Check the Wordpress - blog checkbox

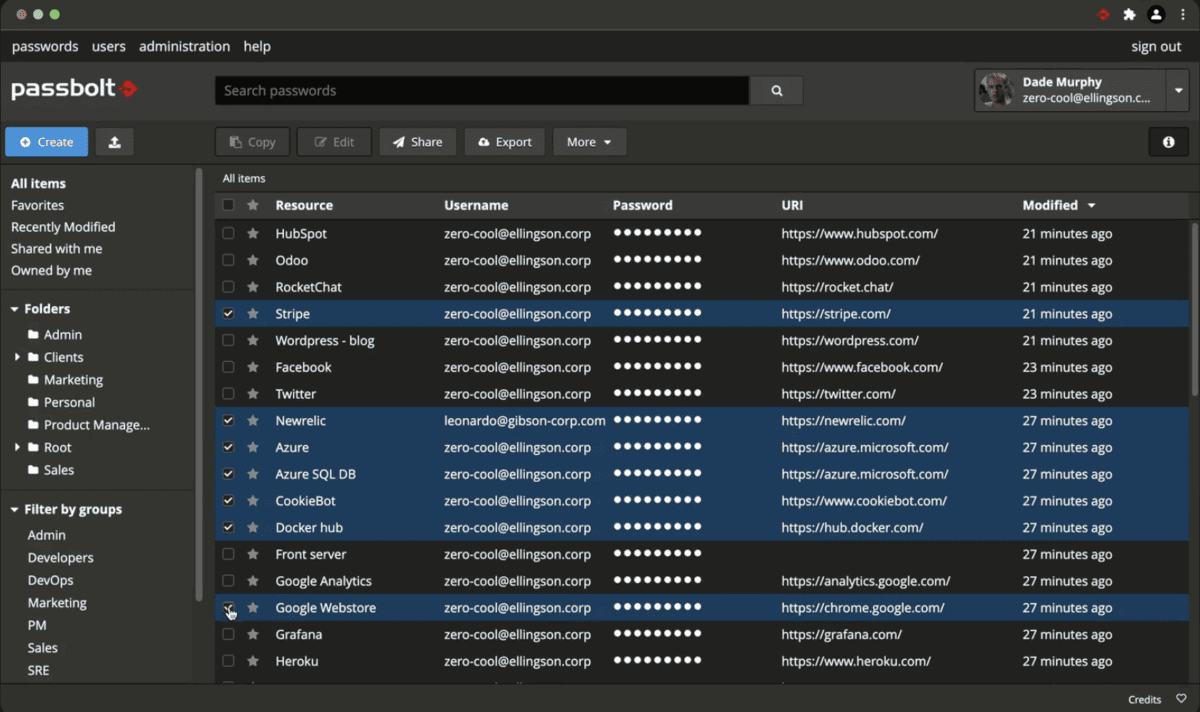pyautogui.click(x=228, y=340)
